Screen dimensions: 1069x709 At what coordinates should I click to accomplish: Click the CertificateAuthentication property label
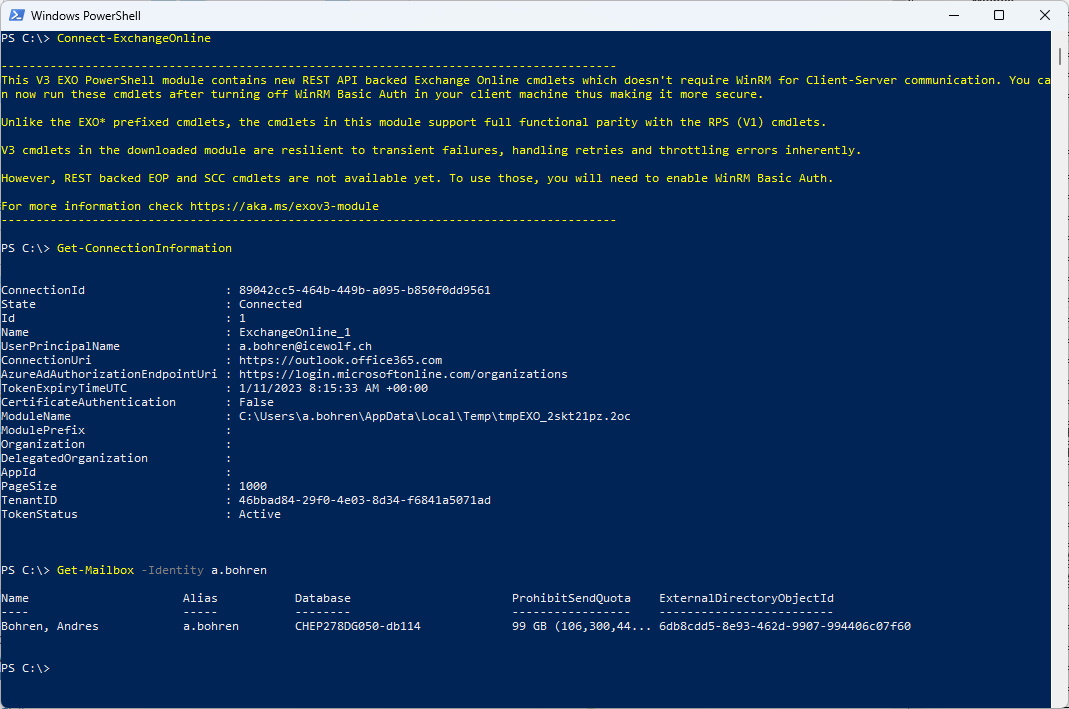(x=89, y=402)
